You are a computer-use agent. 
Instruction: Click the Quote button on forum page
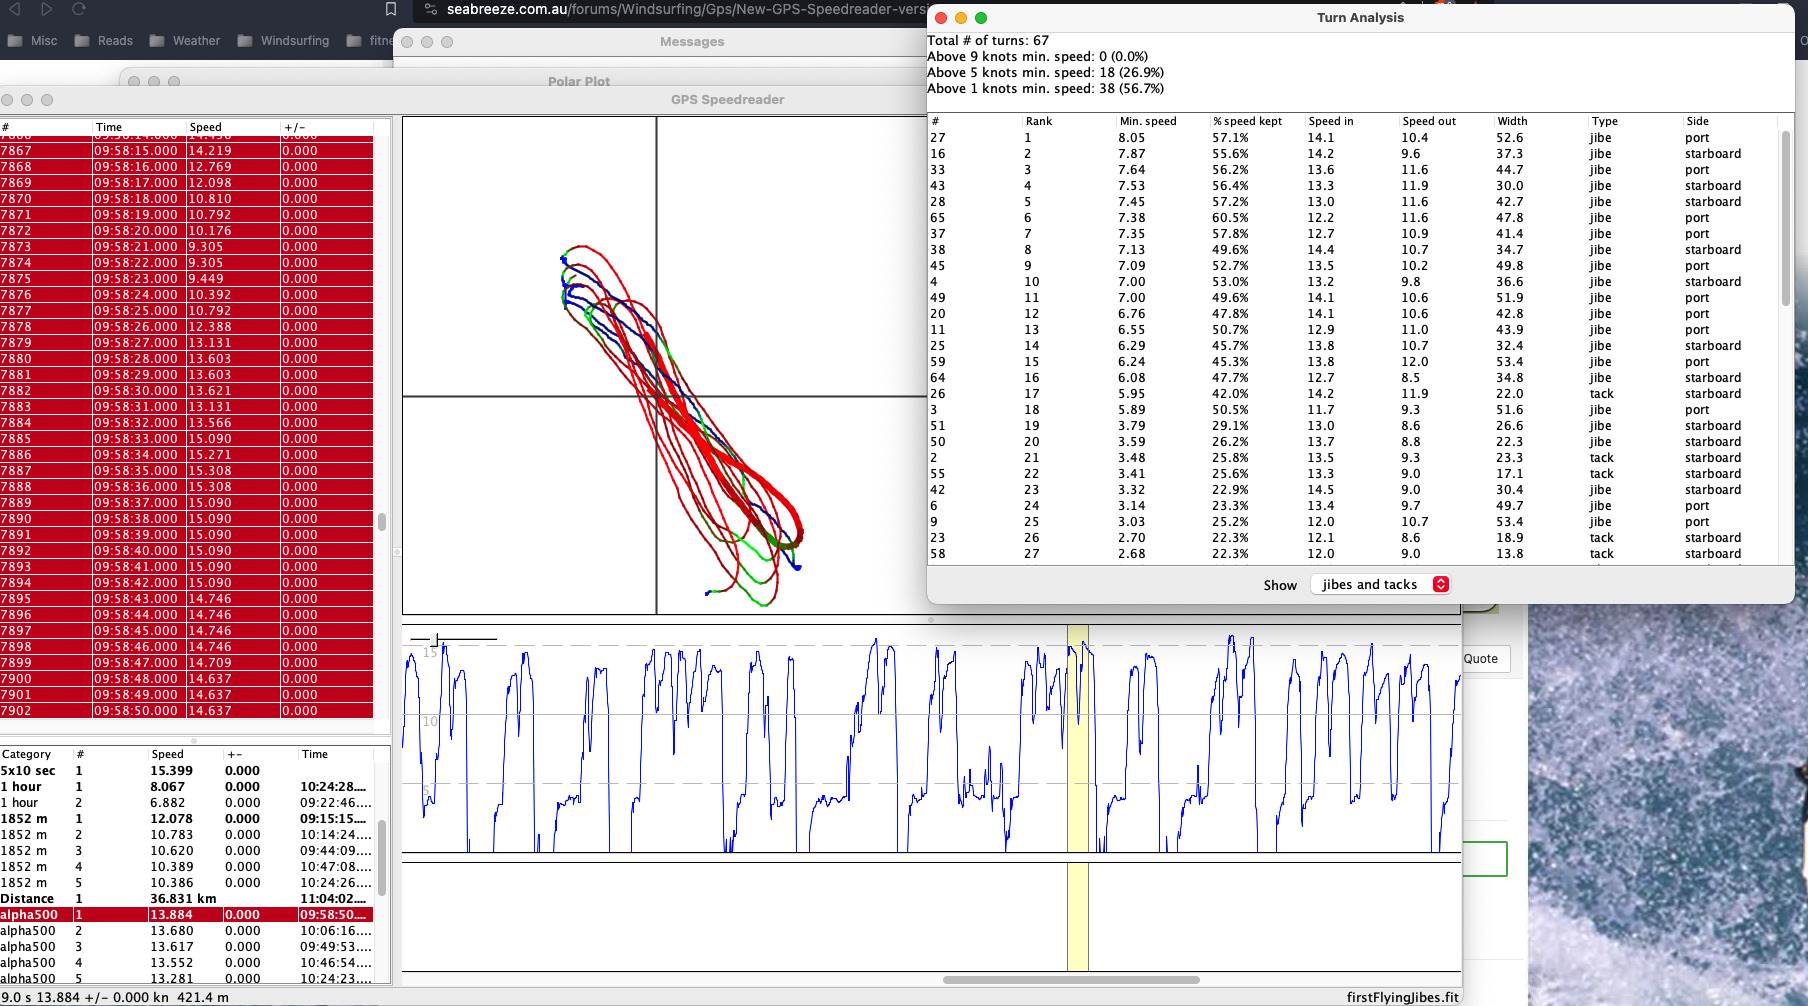[x=1480, y=659]
